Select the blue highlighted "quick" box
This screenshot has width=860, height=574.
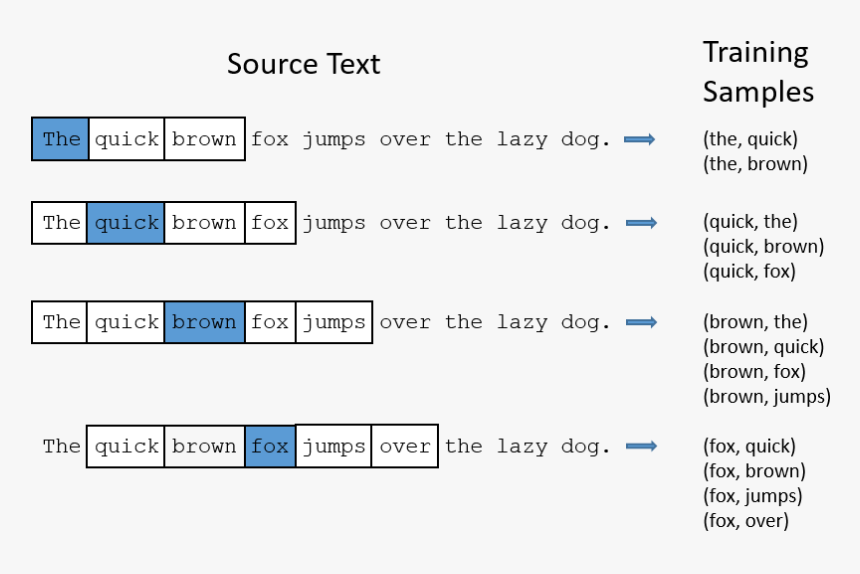pyautogui.click(x=126, y=223)
